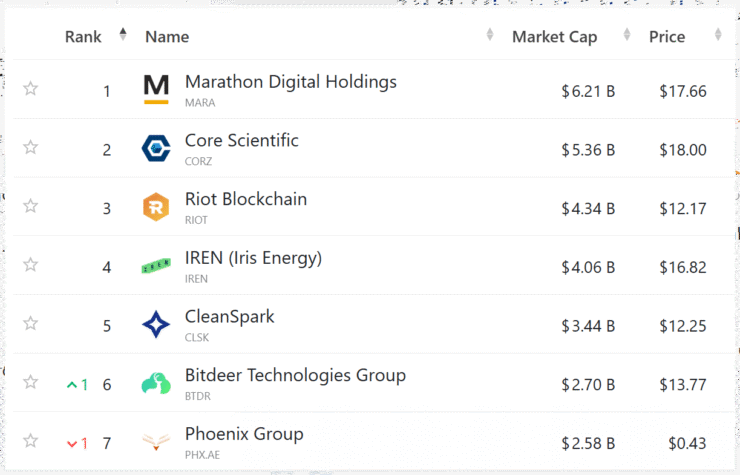Viewport: 740px width, 475px height.
Task: Click the Core Scientific hexagon logo
Action: (x=156, y=148)
